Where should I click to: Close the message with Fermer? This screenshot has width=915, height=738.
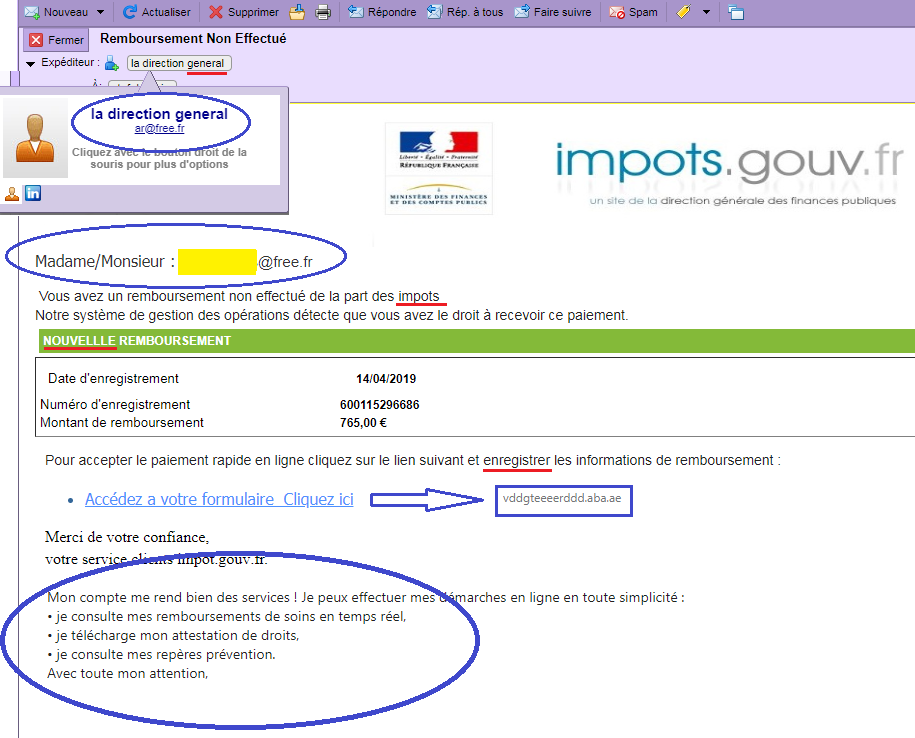[x=57, y=40]
